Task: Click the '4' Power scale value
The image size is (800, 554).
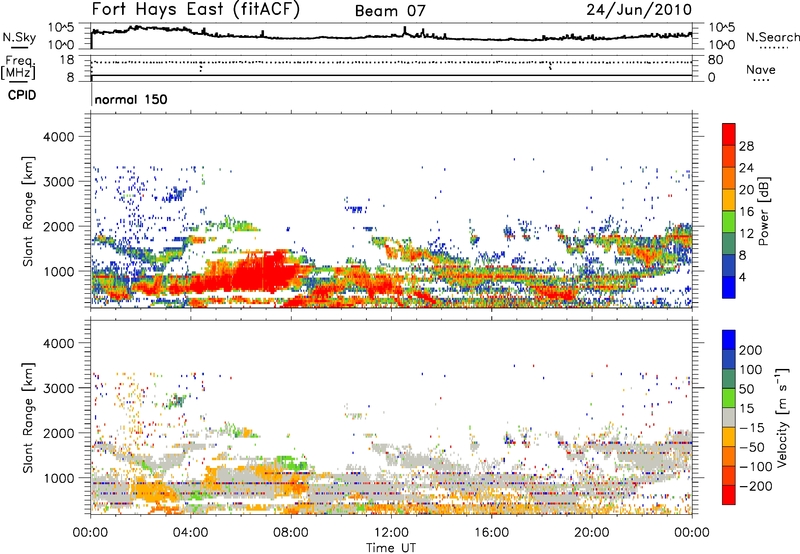Action: click(742, 277)
